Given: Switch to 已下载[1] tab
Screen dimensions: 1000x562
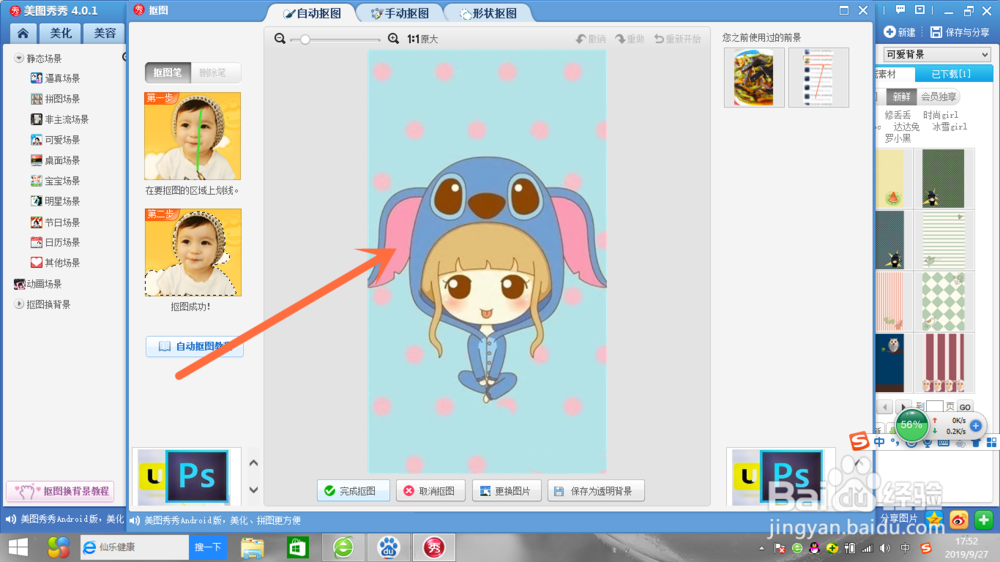Looking at the screenshot, I should click(951, 74).
